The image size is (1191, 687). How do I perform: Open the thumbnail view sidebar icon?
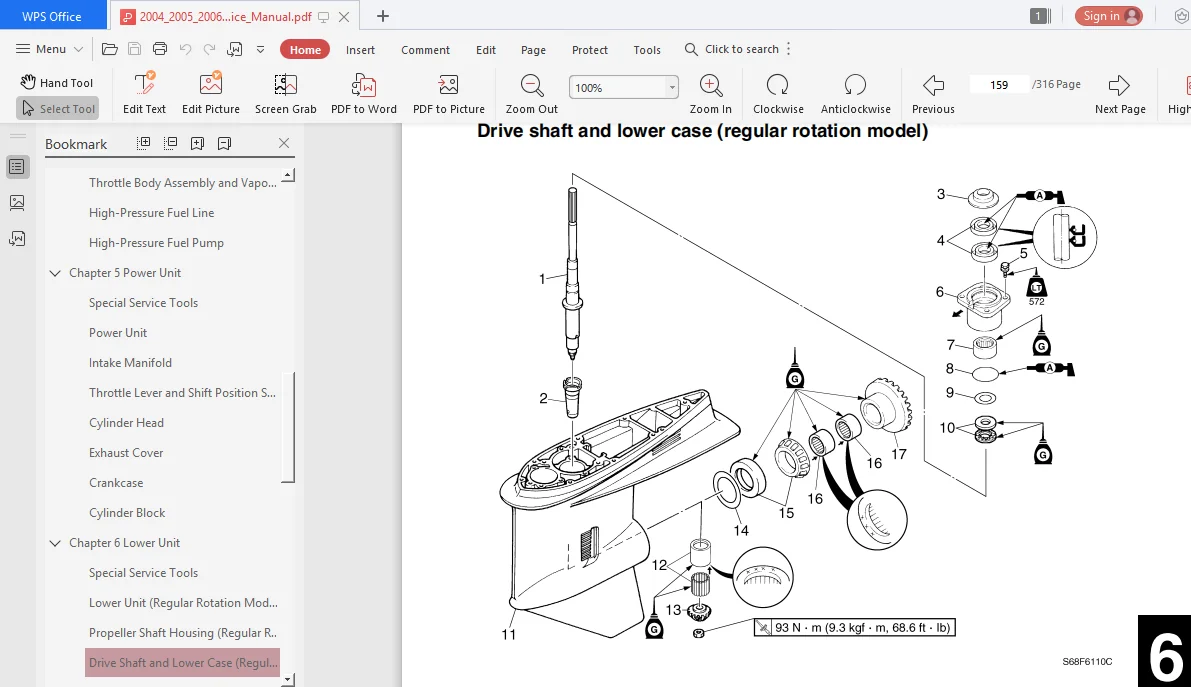tap(17, 203)
